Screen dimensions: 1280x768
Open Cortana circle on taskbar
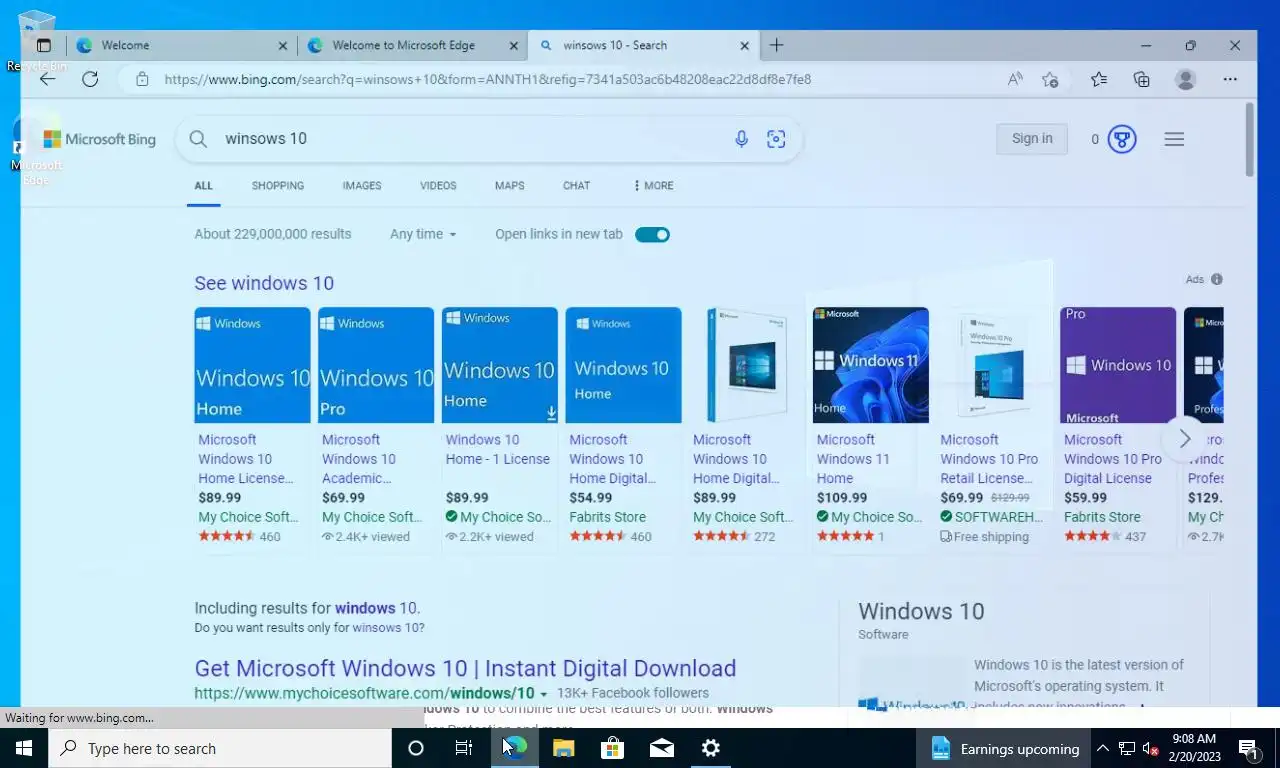(416, 748)
